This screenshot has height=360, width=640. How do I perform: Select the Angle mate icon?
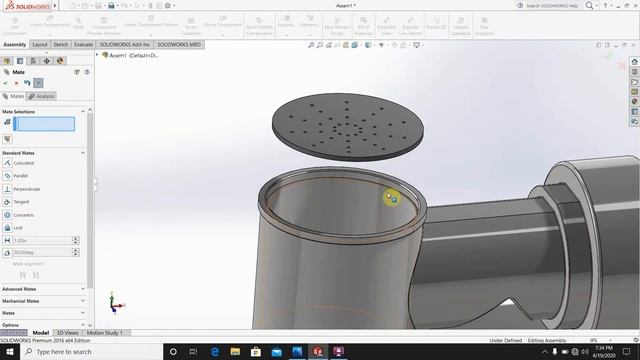pyautogui.click(x=7, y=253)
